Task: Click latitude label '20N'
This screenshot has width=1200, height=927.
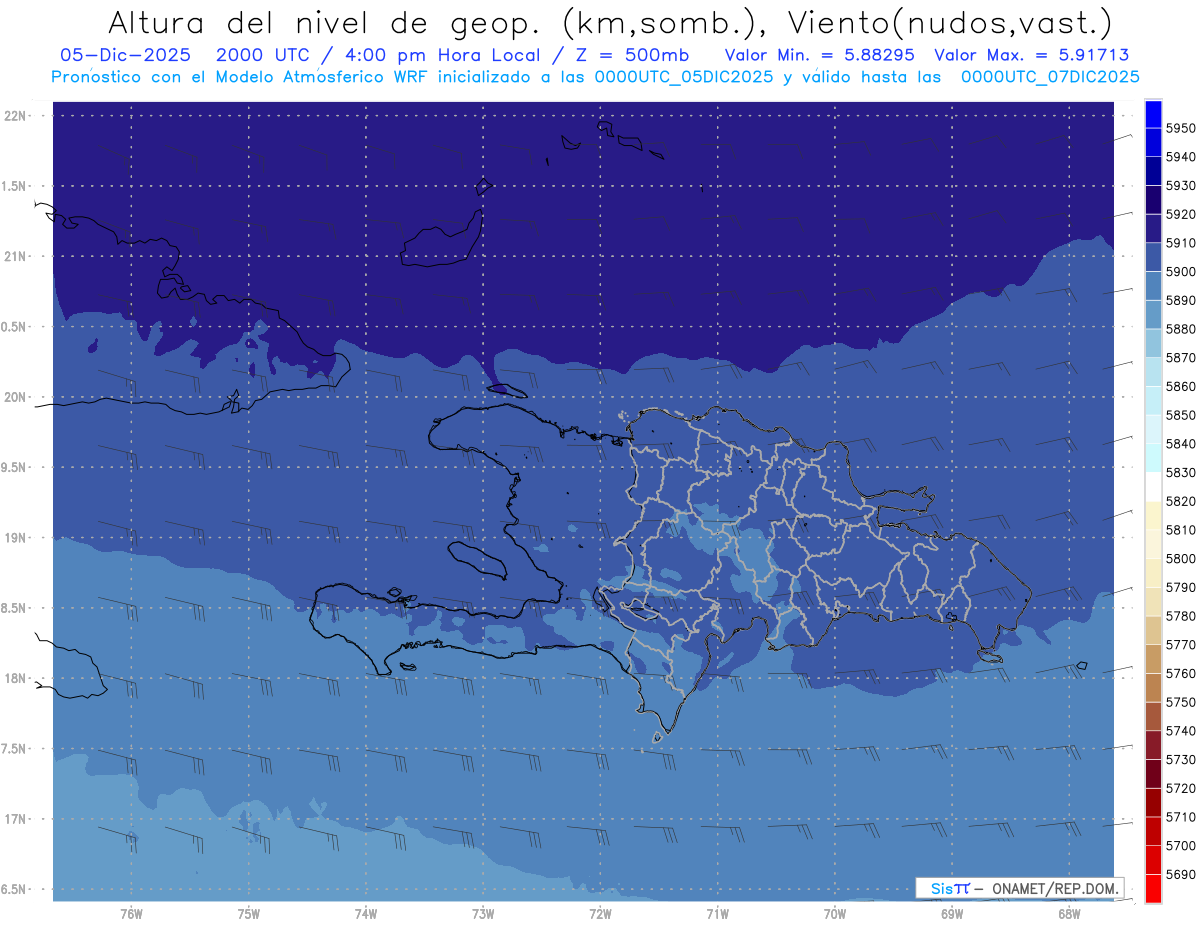Action: tap(15, 398)
